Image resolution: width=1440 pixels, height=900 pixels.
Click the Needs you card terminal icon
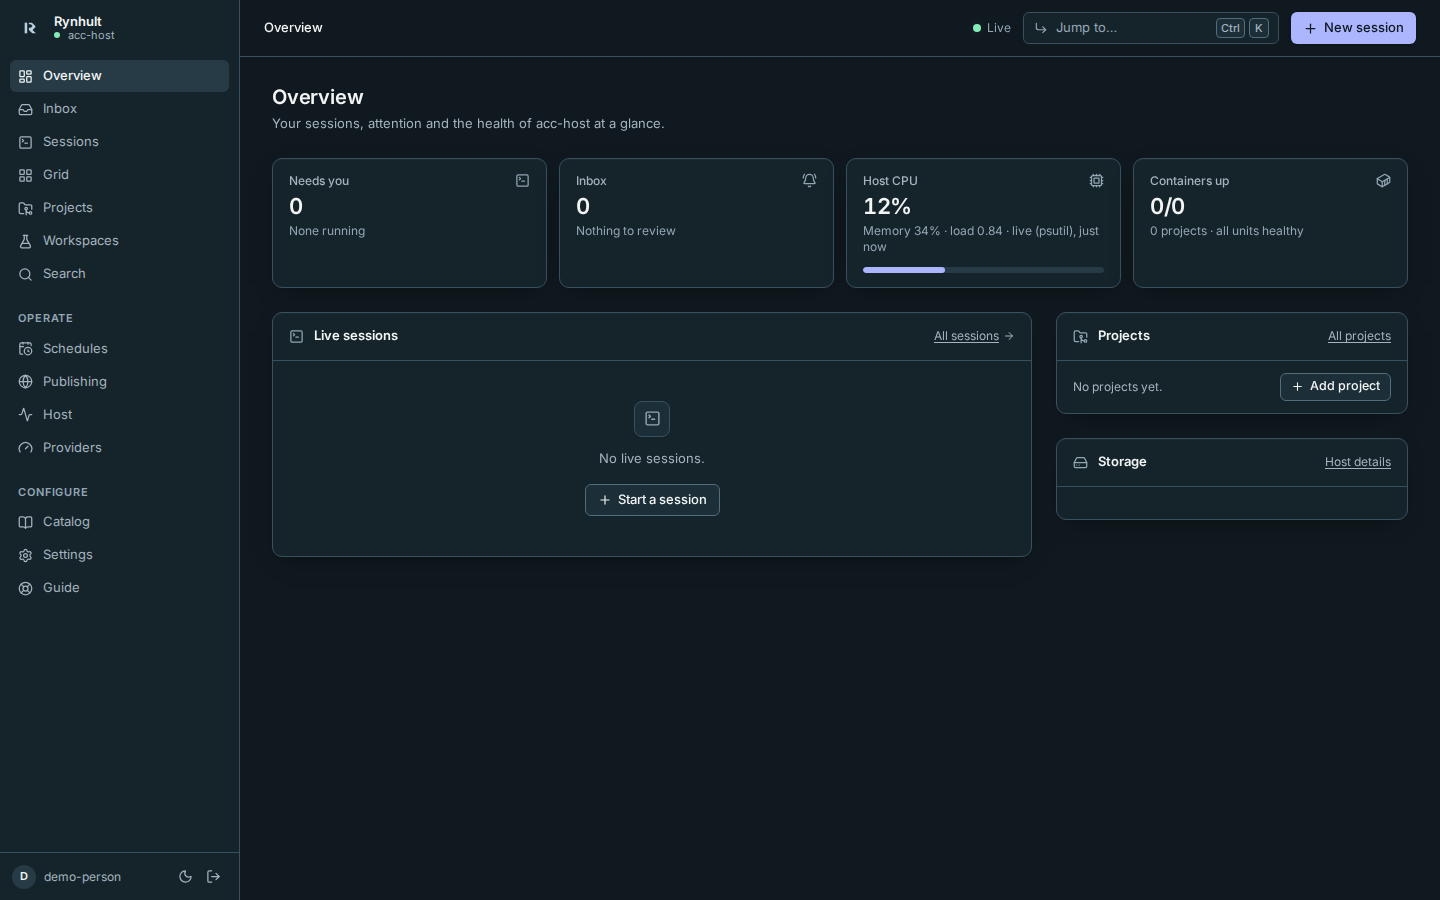[x=522, y=181]
